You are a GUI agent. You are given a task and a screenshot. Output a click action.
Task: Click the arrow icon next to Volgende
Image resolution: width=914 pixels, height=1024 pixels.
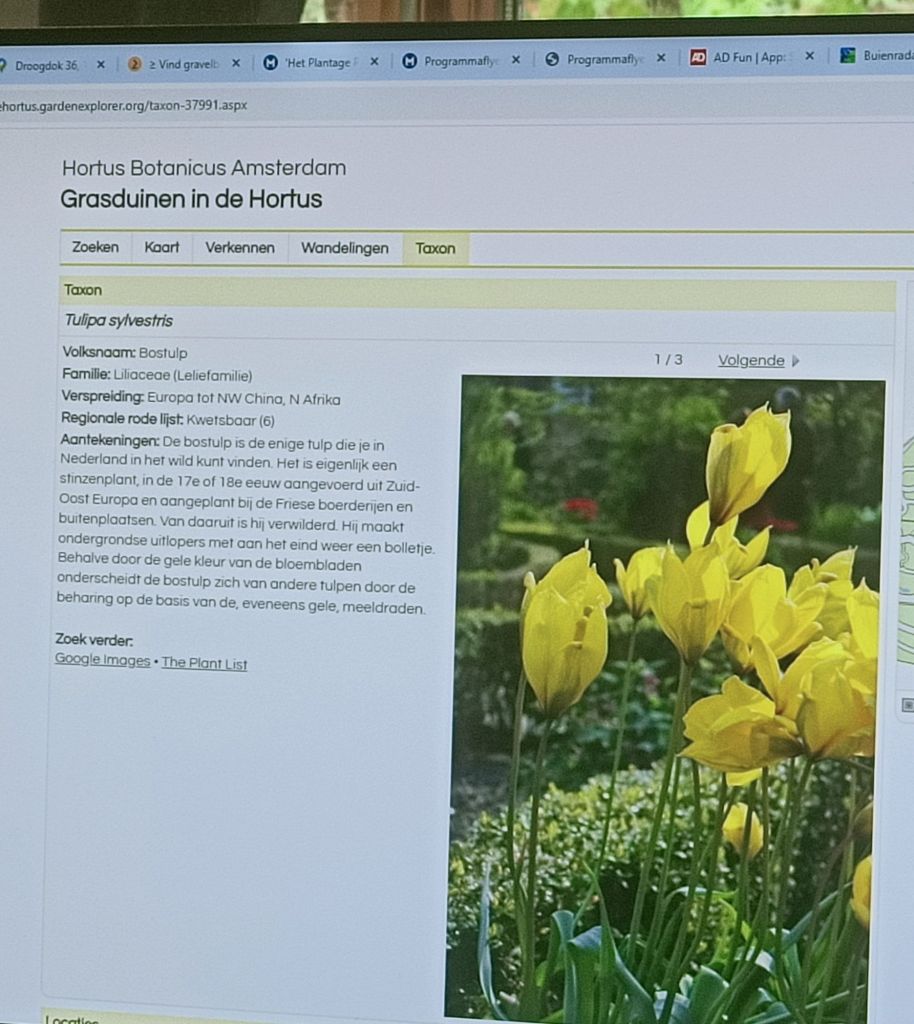[x=796, y=361]
